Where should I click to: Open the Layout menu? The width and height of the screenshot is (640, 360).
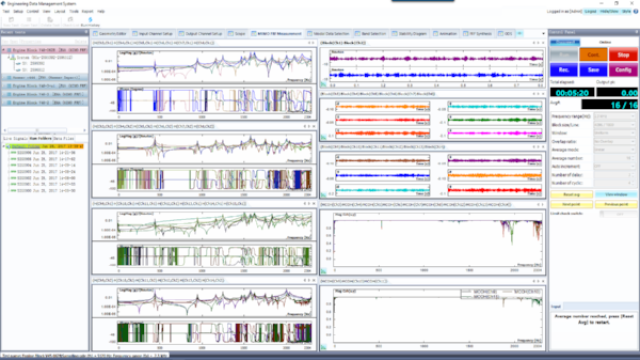[60, 11]
